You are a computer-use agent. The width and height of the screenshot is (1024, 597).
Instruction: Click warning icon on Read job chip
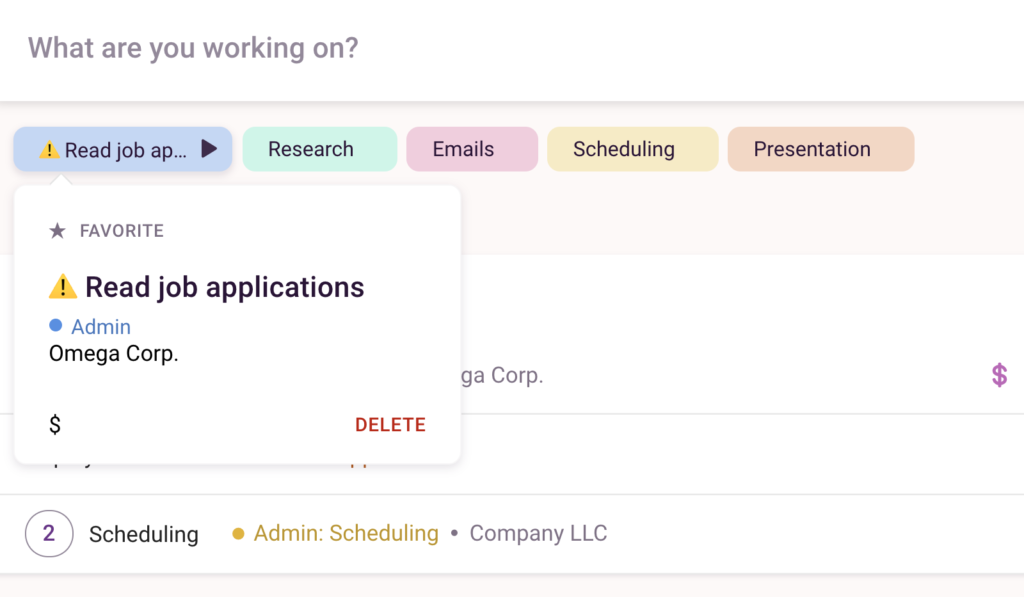[x=49, y=150]
